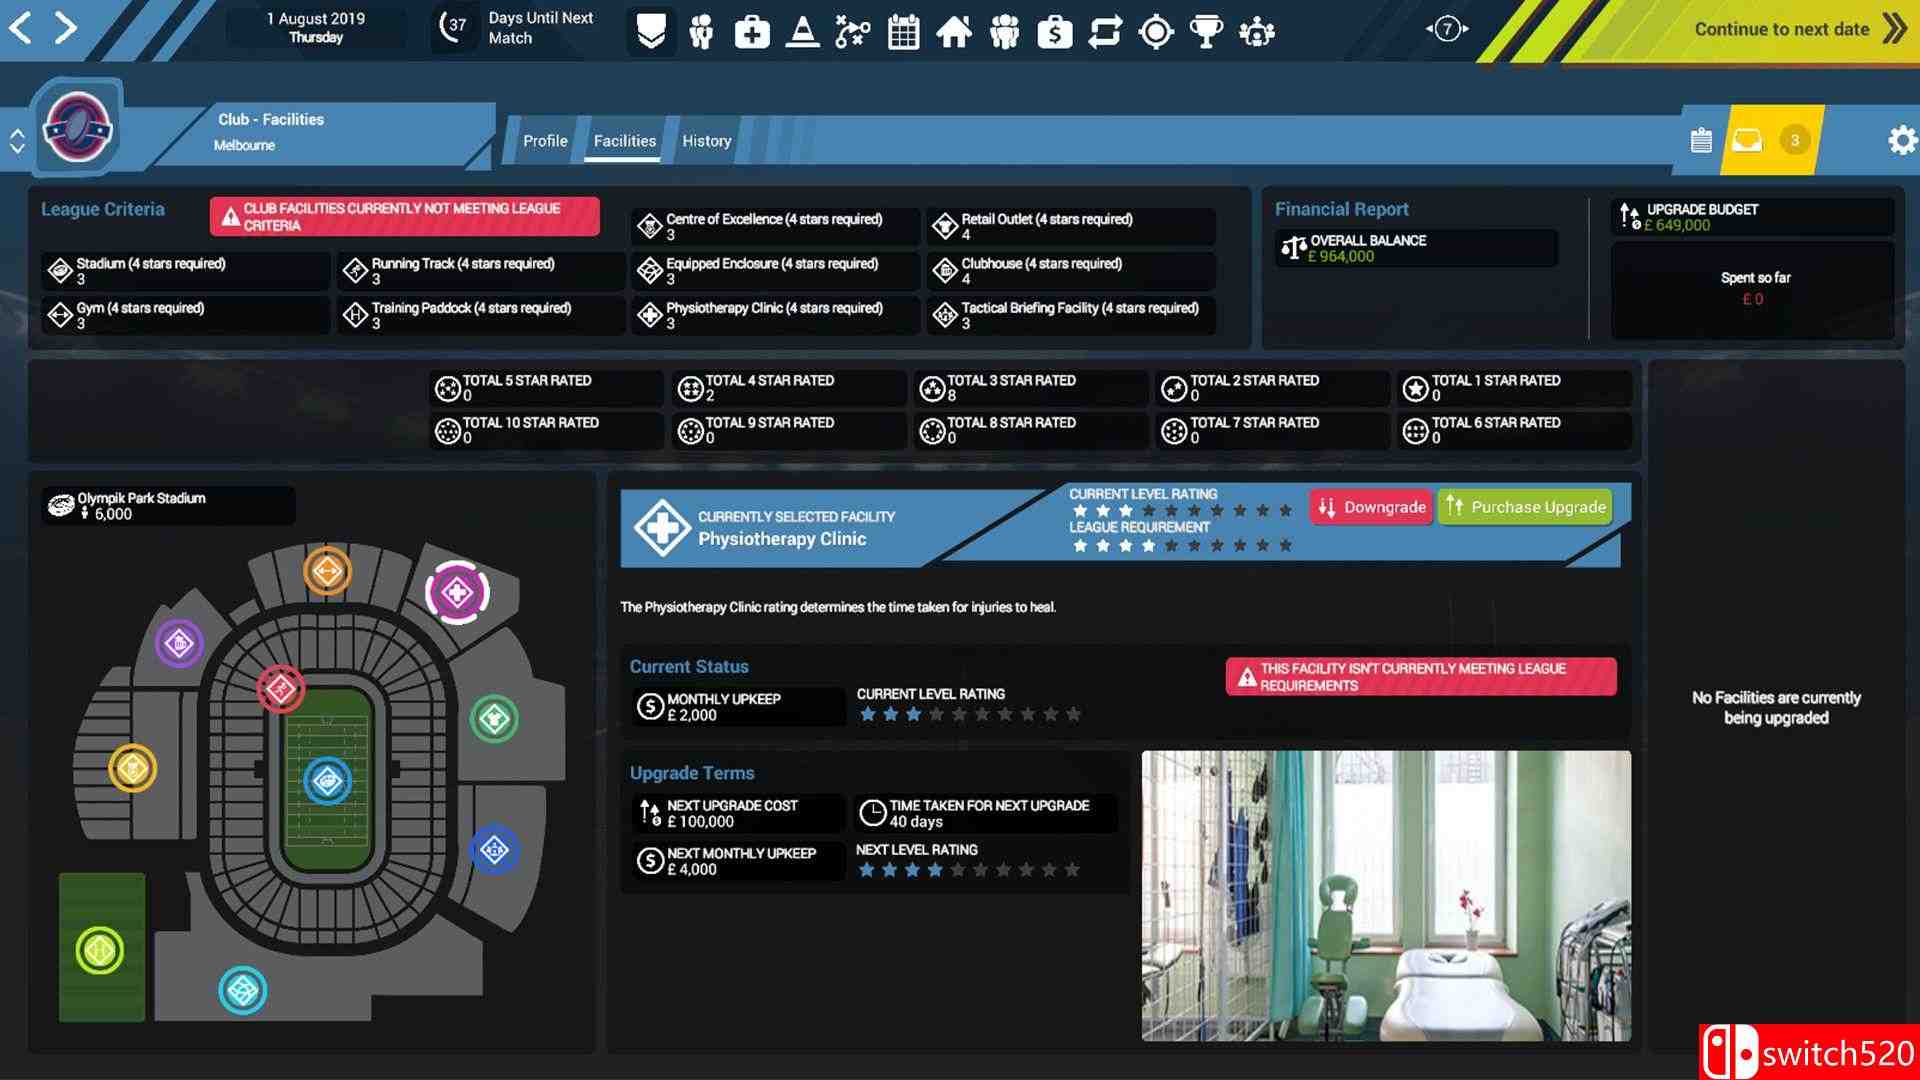The width and height of the screenshot is (1920, 1080).
Task: Click the back navigation chevron
Action: [x=20, y=28]
